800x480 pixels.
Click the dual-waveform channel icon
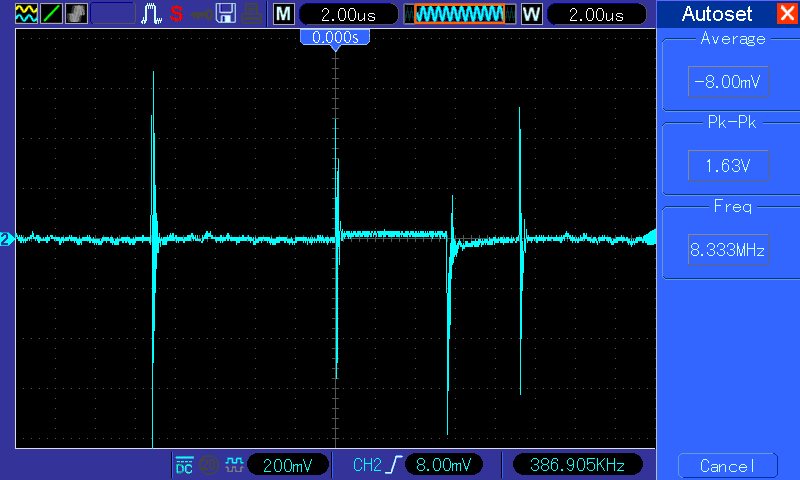(x=26, y=14)
